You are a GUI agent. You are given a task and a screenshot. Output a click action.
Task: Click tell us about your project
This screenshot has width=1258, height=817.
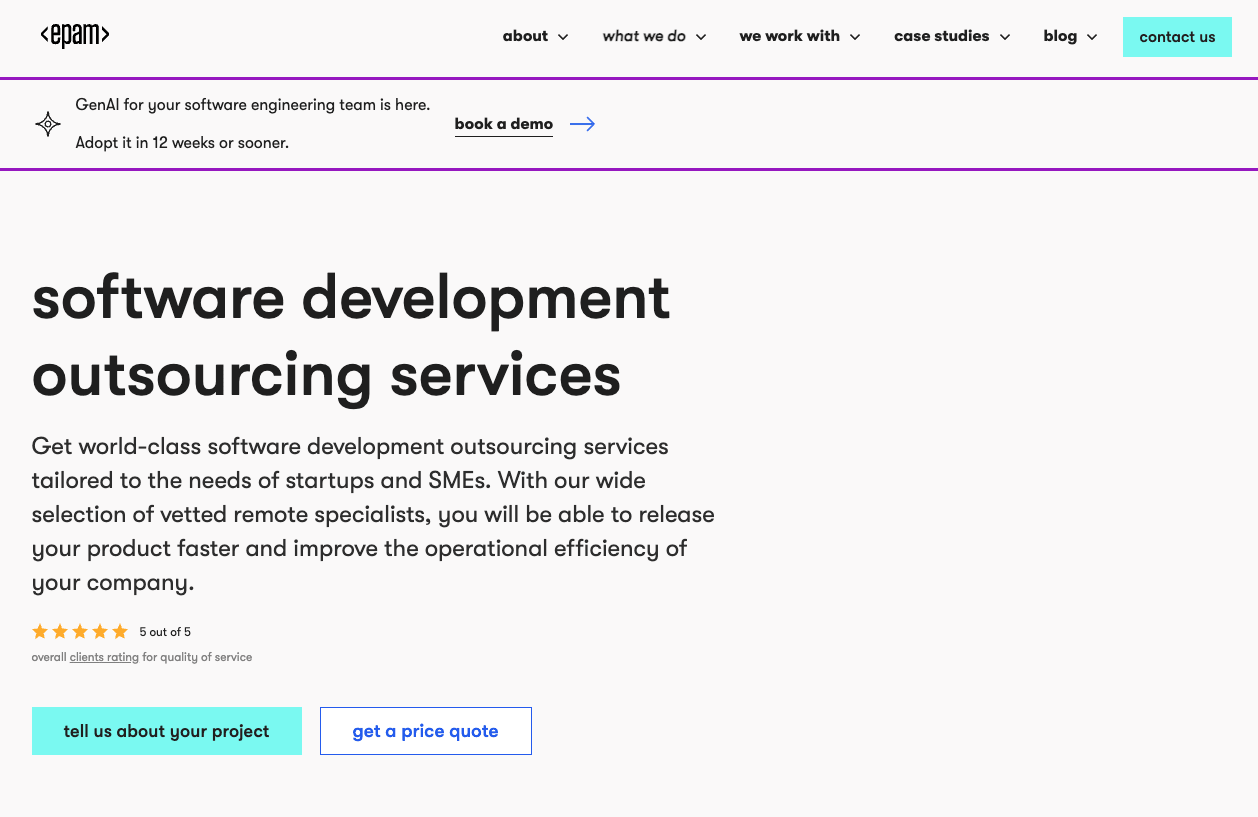click(166, 731)
